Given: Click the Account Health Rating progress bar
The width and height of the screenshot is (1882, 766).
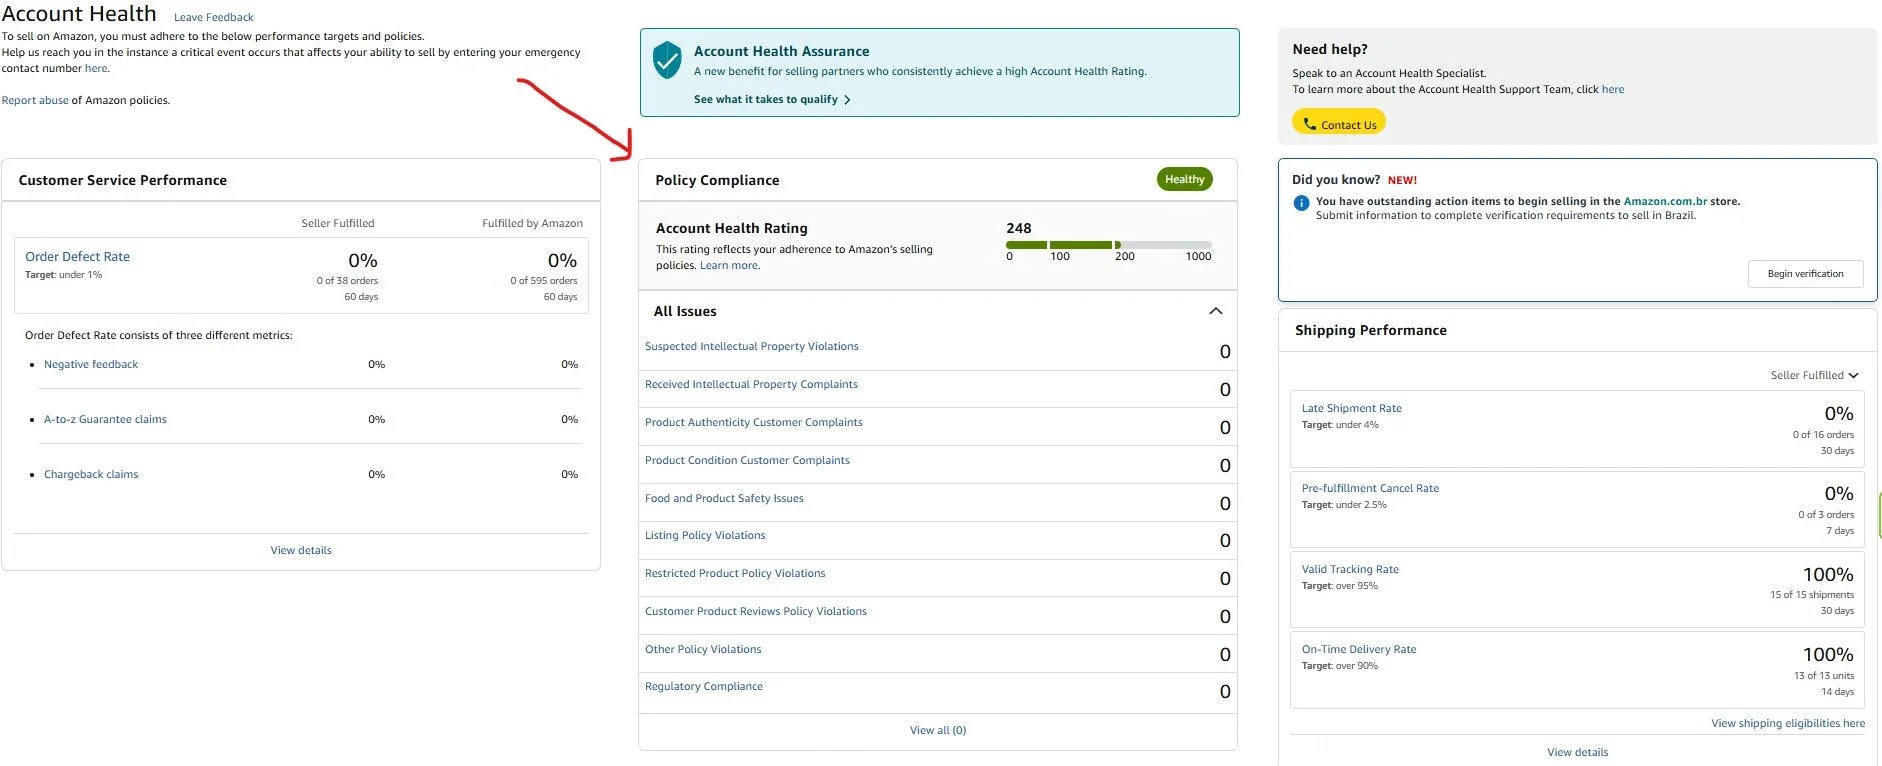Looking at the screenshot, I should pos(1109,245).
